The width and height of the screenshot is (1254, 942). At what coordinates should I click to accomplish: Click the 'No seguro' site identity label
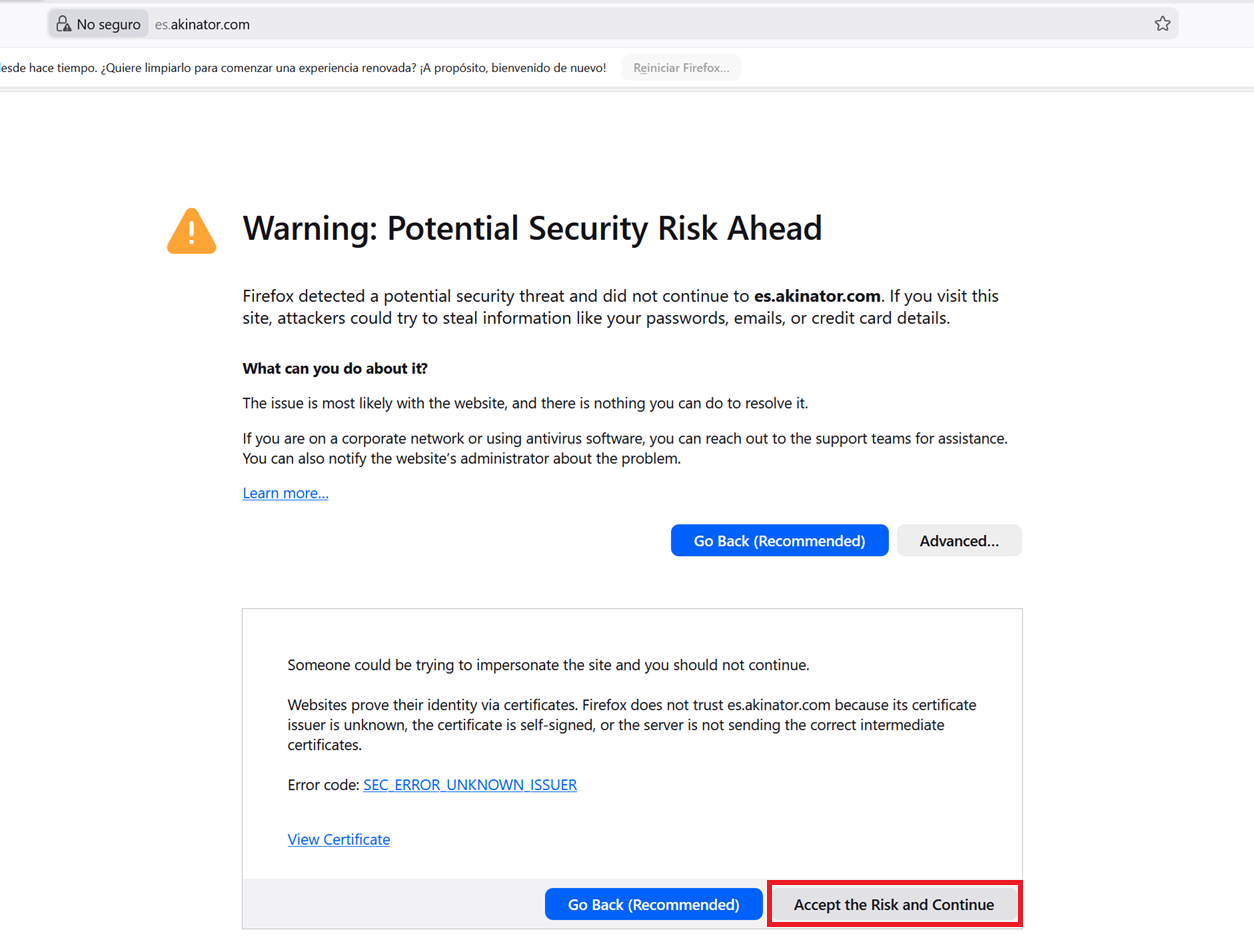coord(108,24)
